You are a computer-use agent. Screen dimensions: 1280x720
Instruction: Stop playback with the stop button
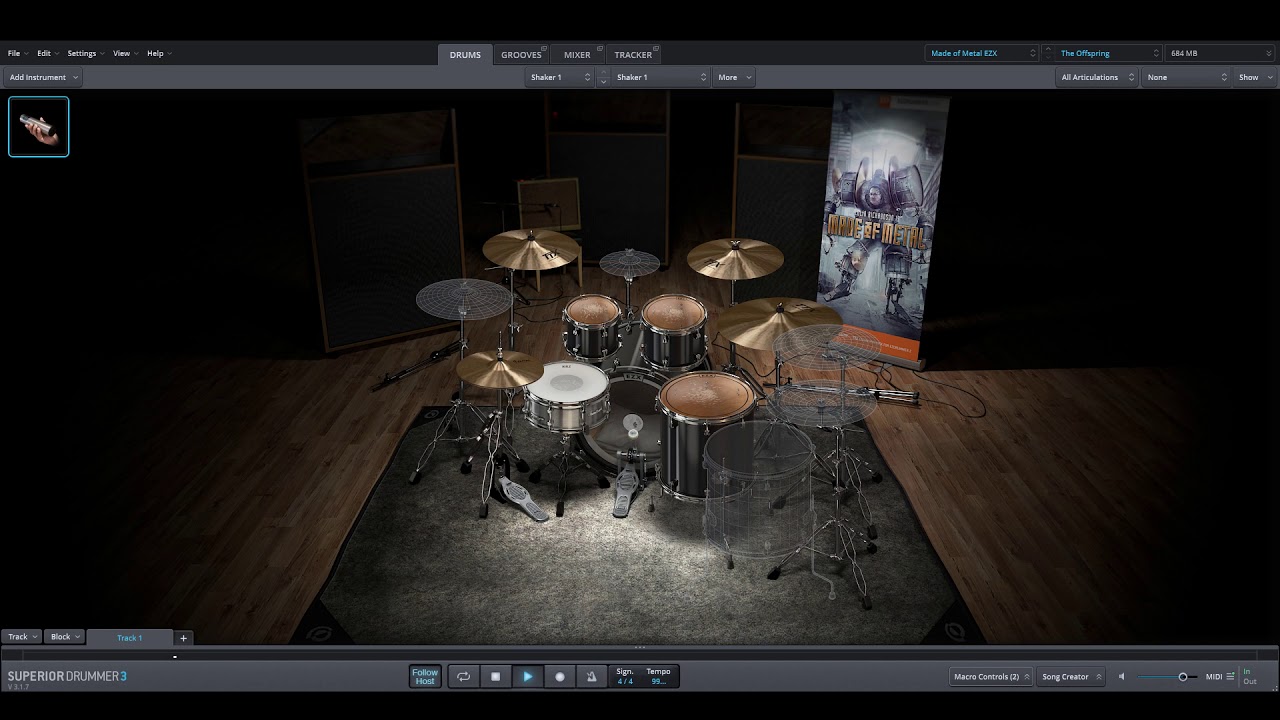coord(495,677)
